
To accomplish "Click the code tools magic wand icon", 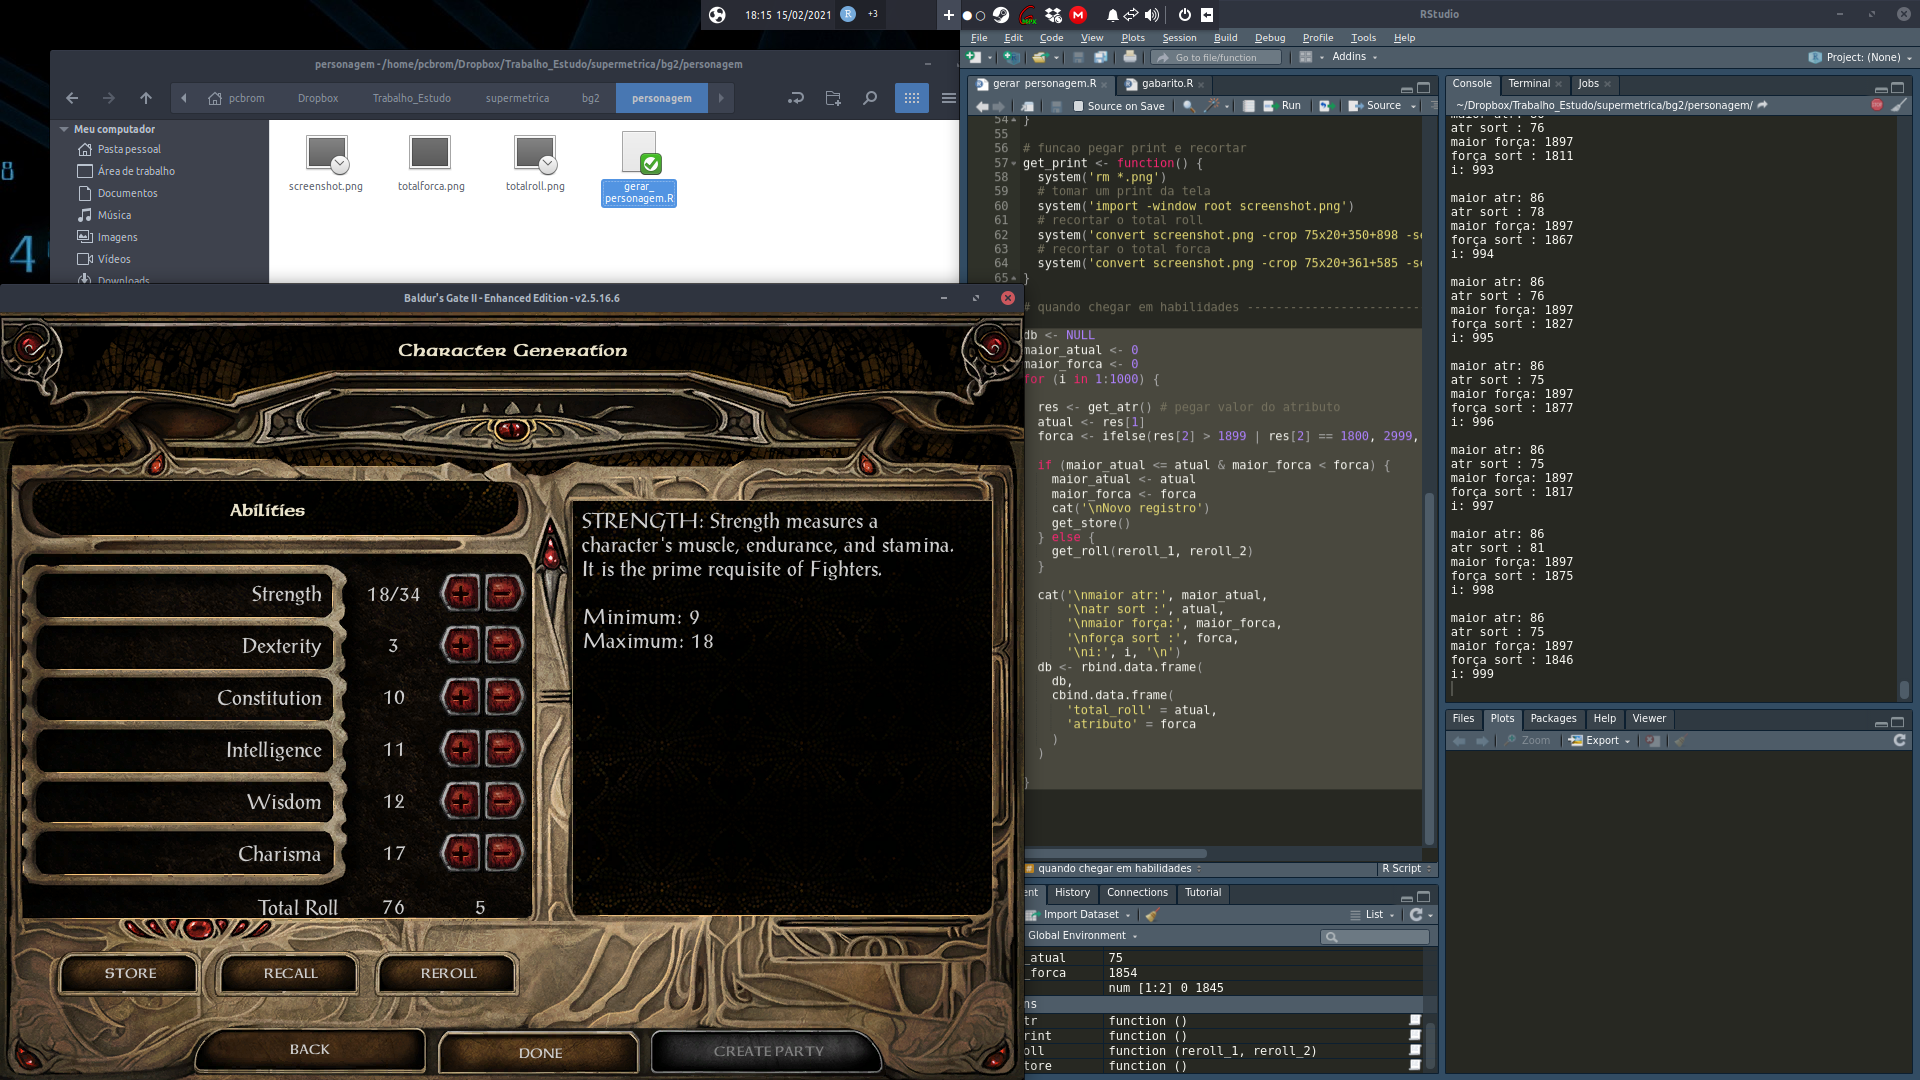I will [x=1212, y=106].
